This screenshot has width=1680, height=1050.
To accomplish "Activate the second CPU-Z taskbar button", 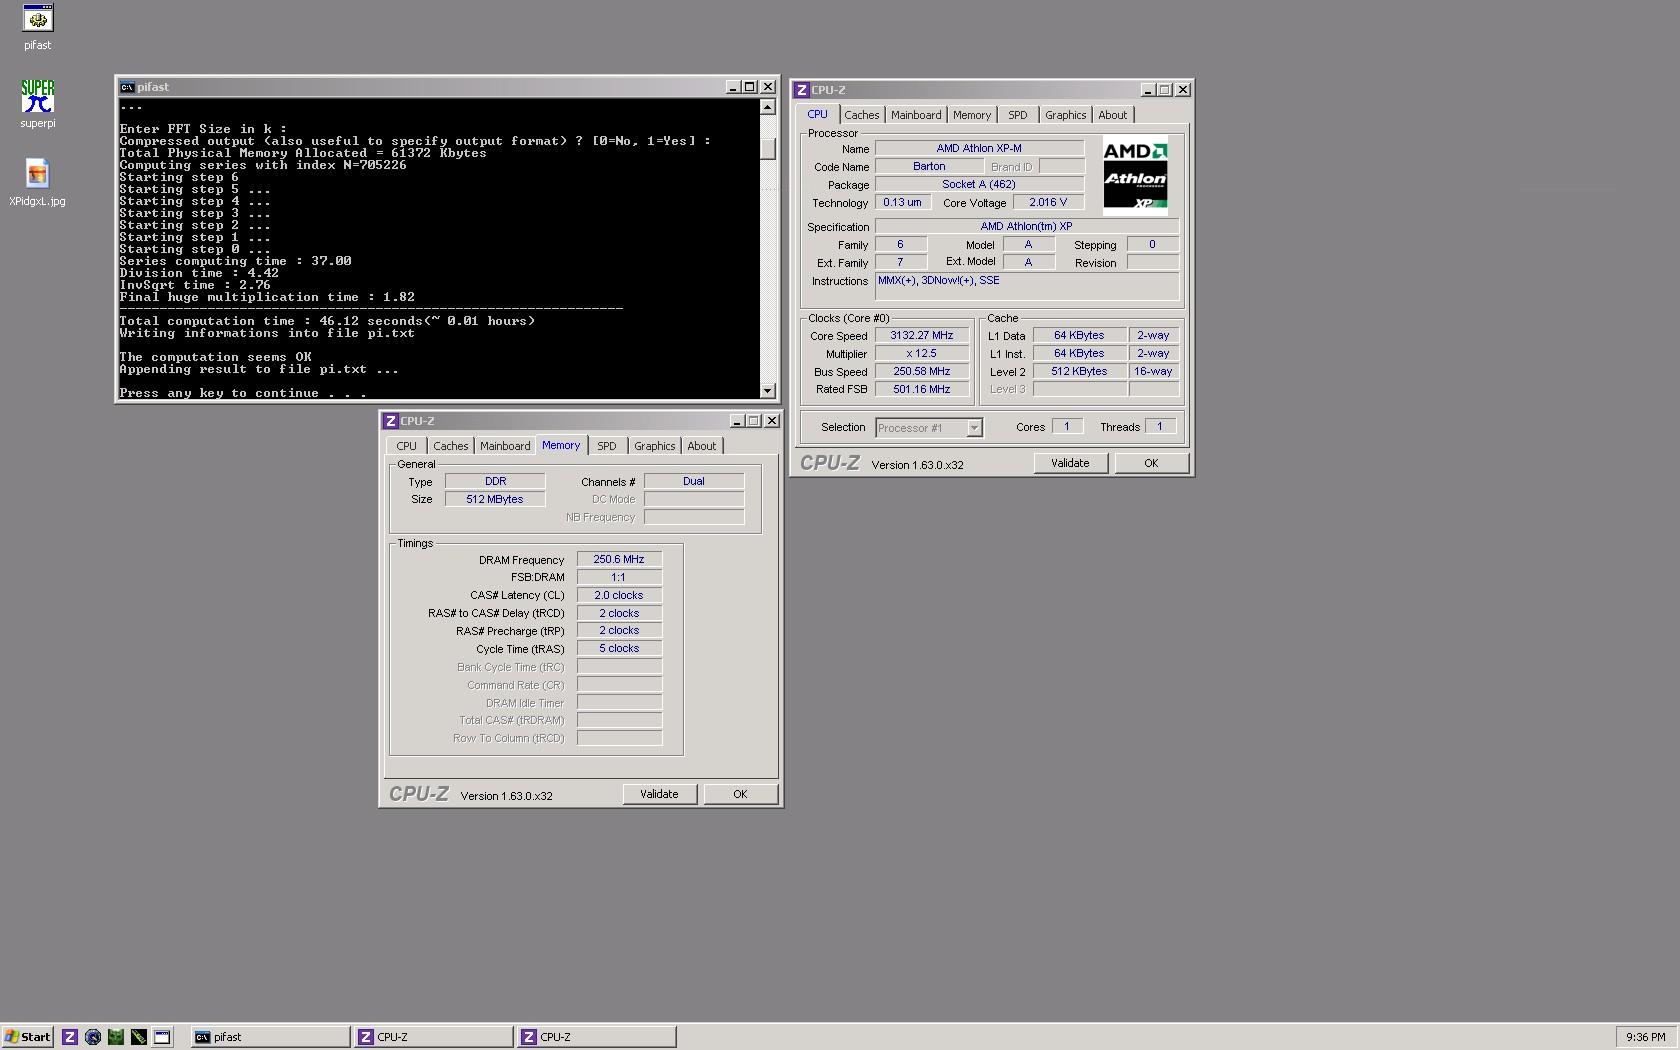I will 596,1037.
